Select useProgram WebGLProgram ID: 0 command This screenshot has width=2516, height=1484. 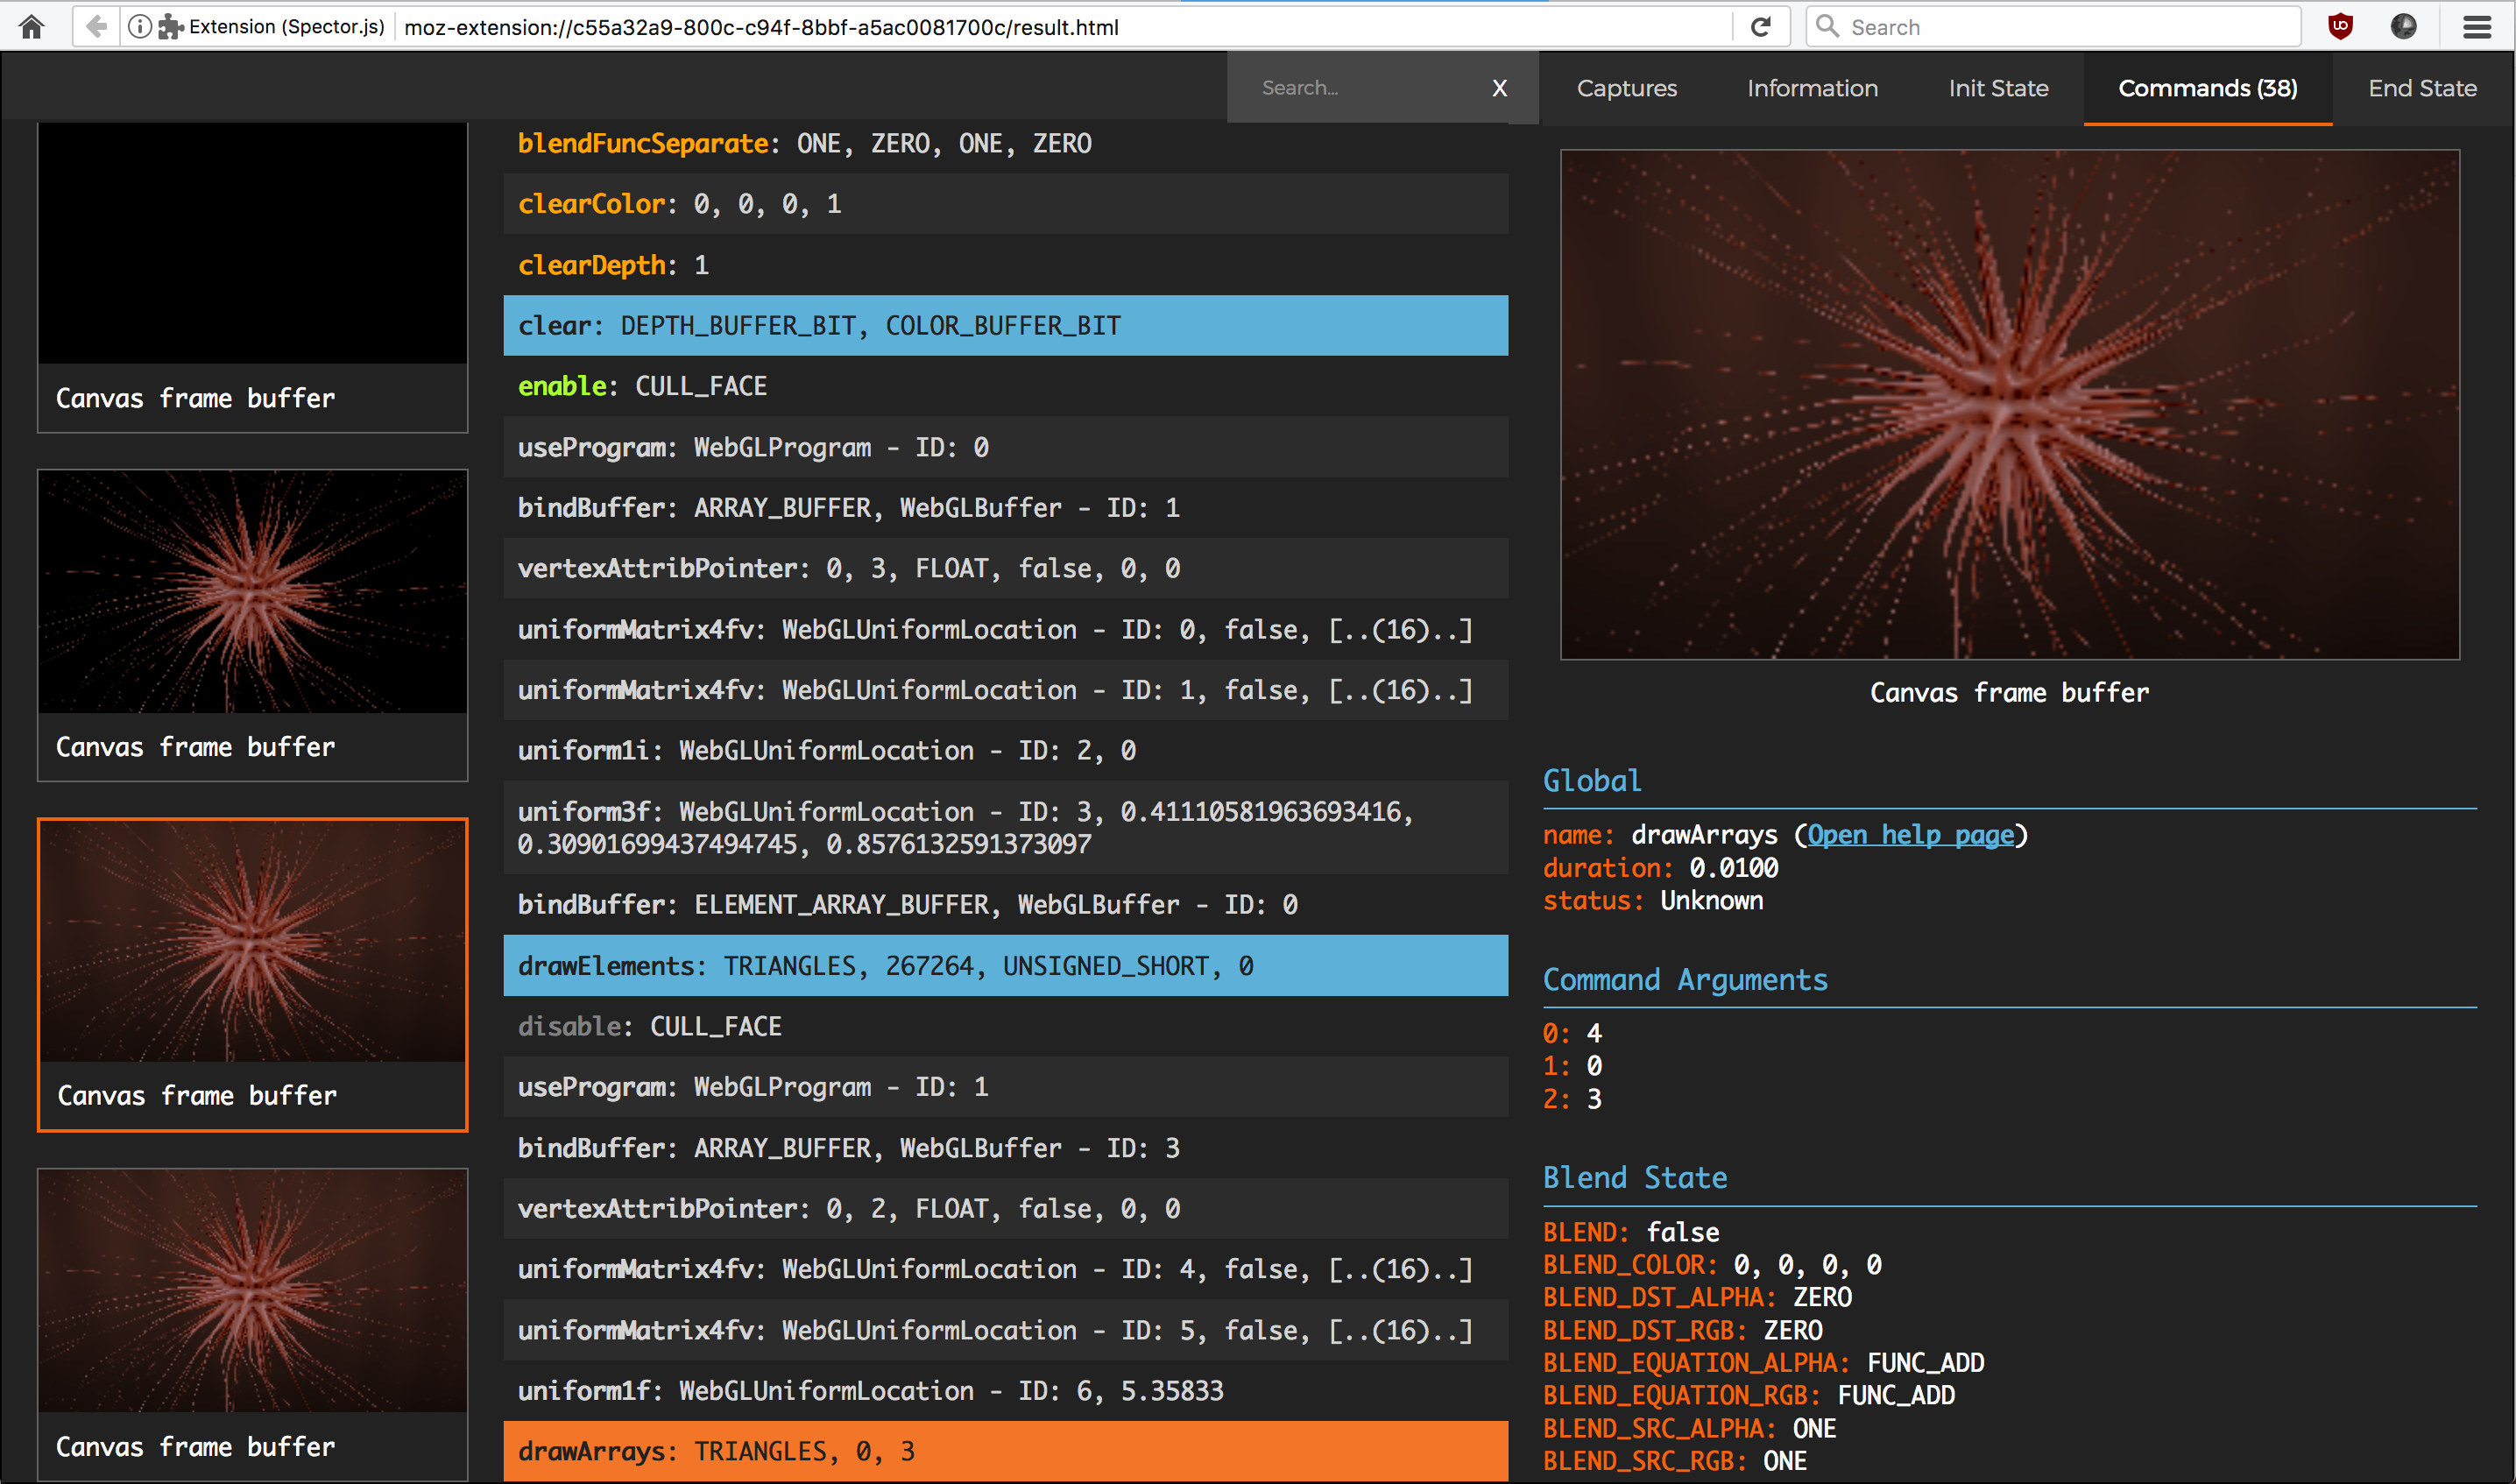point(1005,447)
